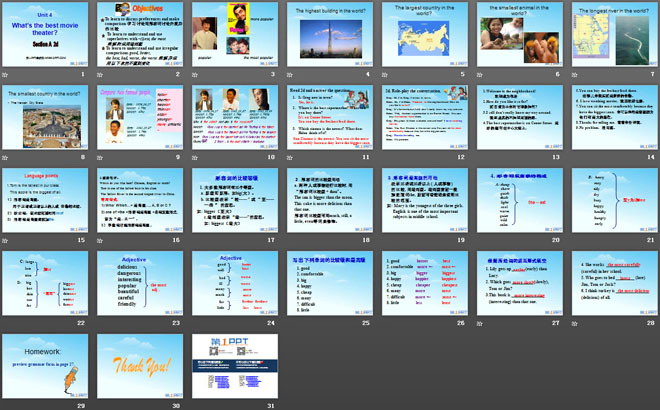The width and height of the screenshot is (660, 410).
Task: Select slide 27 fill-in-the-blank exercise
Action: click(520, 283)
